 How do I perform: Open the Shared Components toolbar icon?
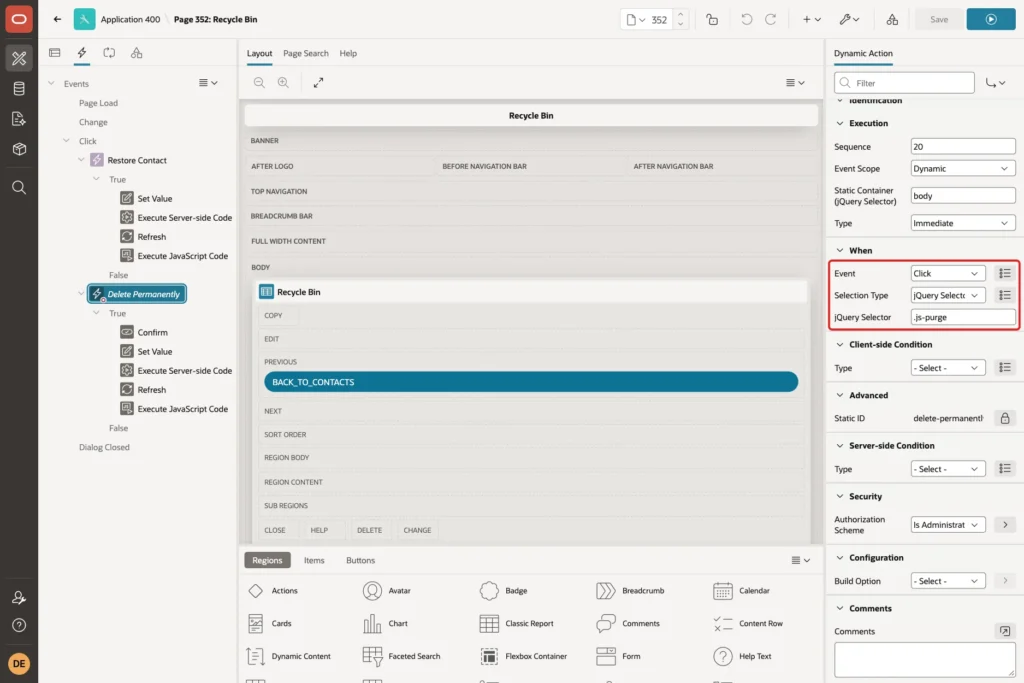coord(892,20)
